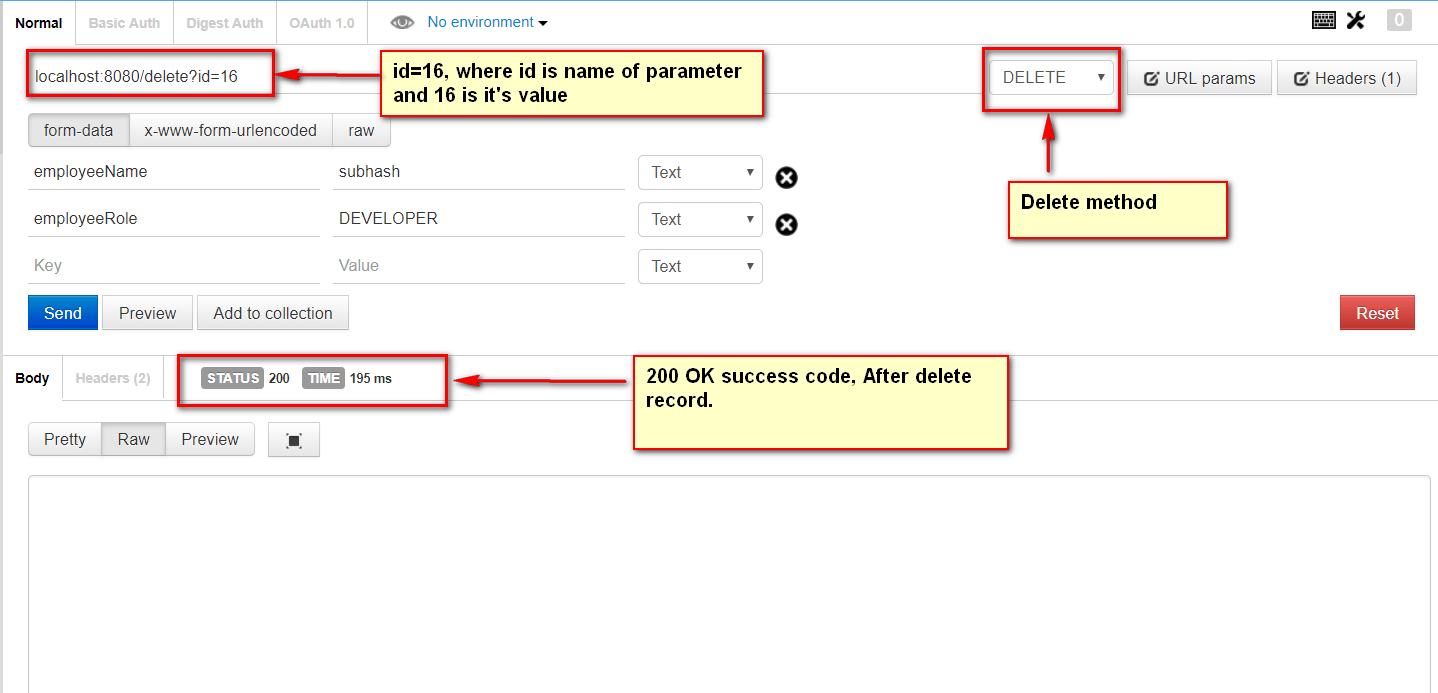Click the Send button
Image resolution: width=1438 pixels, height=693 pixels.
pyautogui.click(x=62, y=312)
